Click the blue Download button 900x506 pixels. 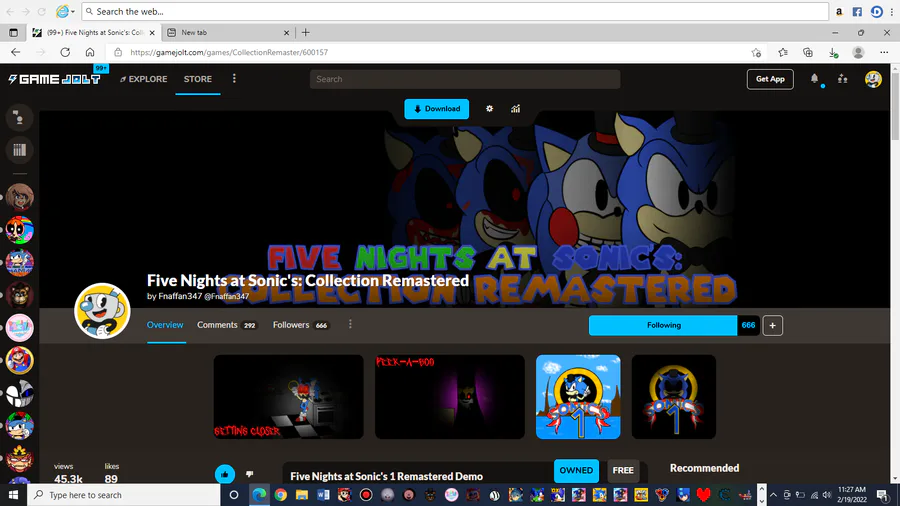436,109
